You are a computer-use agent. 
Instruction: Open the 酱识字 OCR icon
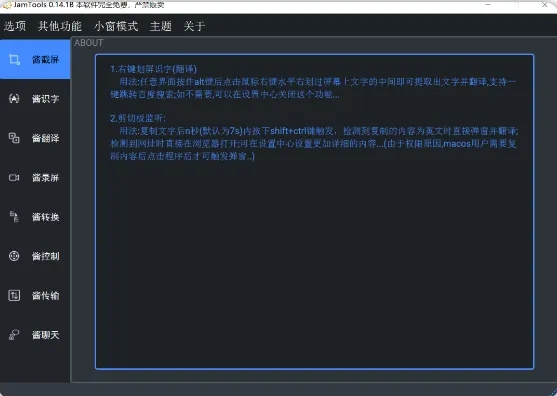click(x=14, y=99)
